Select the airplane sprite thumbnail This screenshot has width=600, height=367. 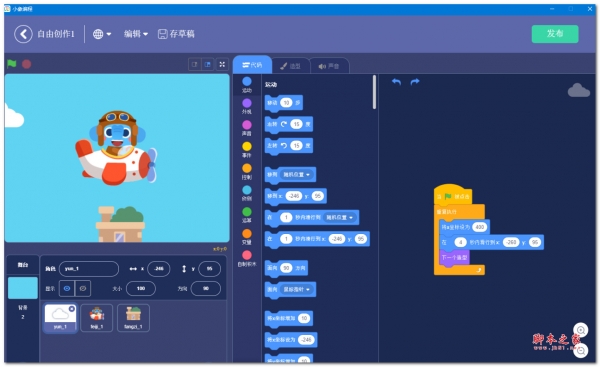[x=96, y=318]
